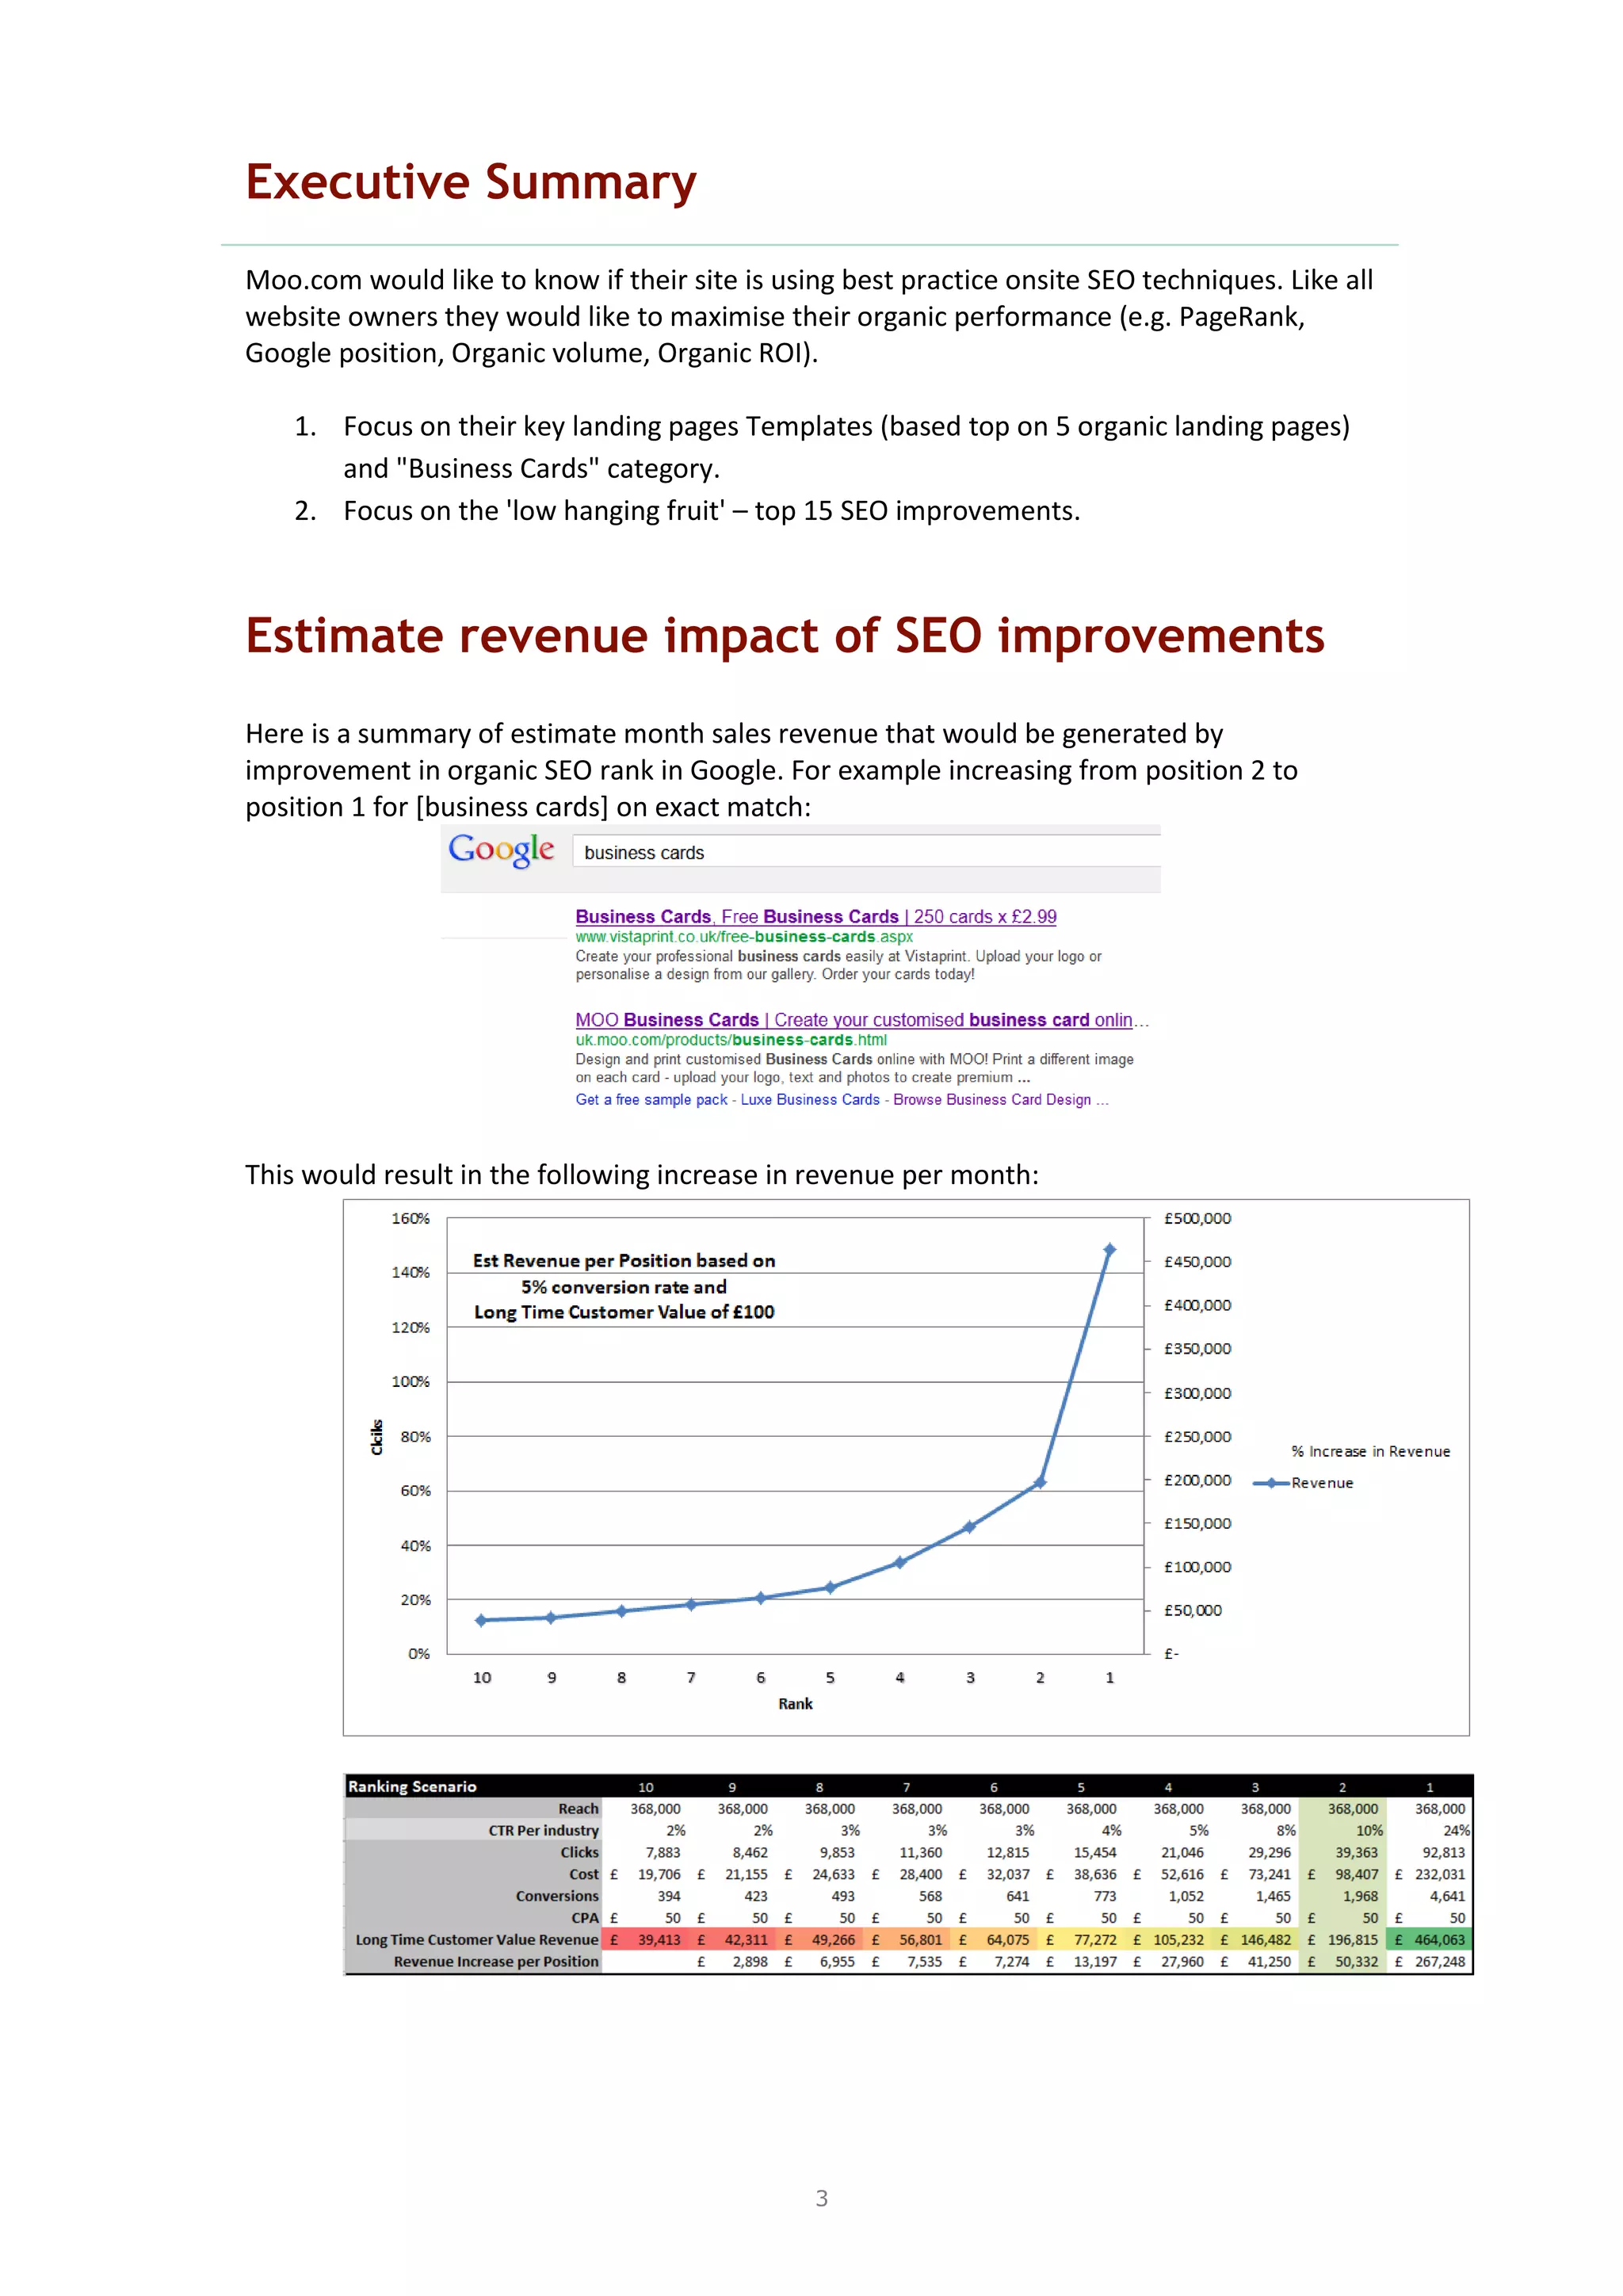Select the 'Estimate revenue impact of SEO improvements' heading
This screenshot has width=1623, height=2296.
785,636
